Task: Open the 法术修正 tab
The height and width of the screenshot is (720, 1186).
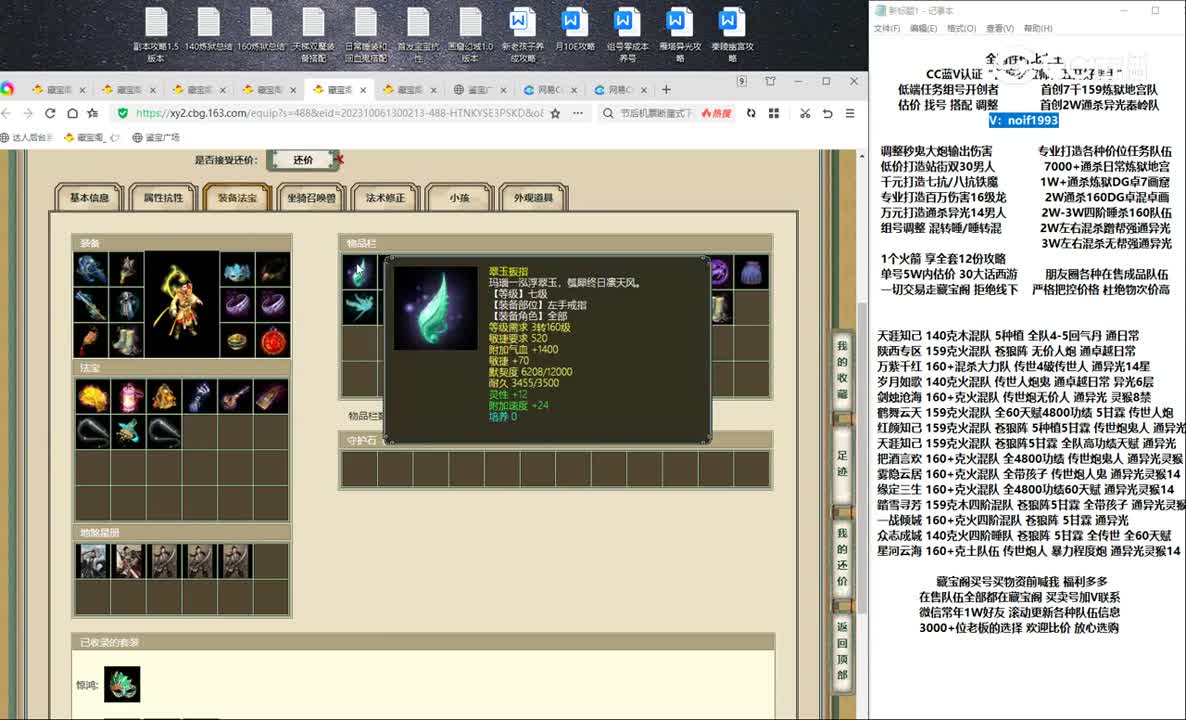Action: [x=385, y=197]
